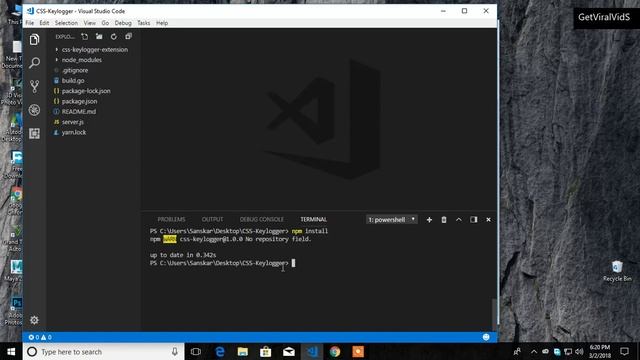The width and height of the screenshot is (640, 360).
Task: Open Google Chrome from taskbar
Action: pos(335,351)
